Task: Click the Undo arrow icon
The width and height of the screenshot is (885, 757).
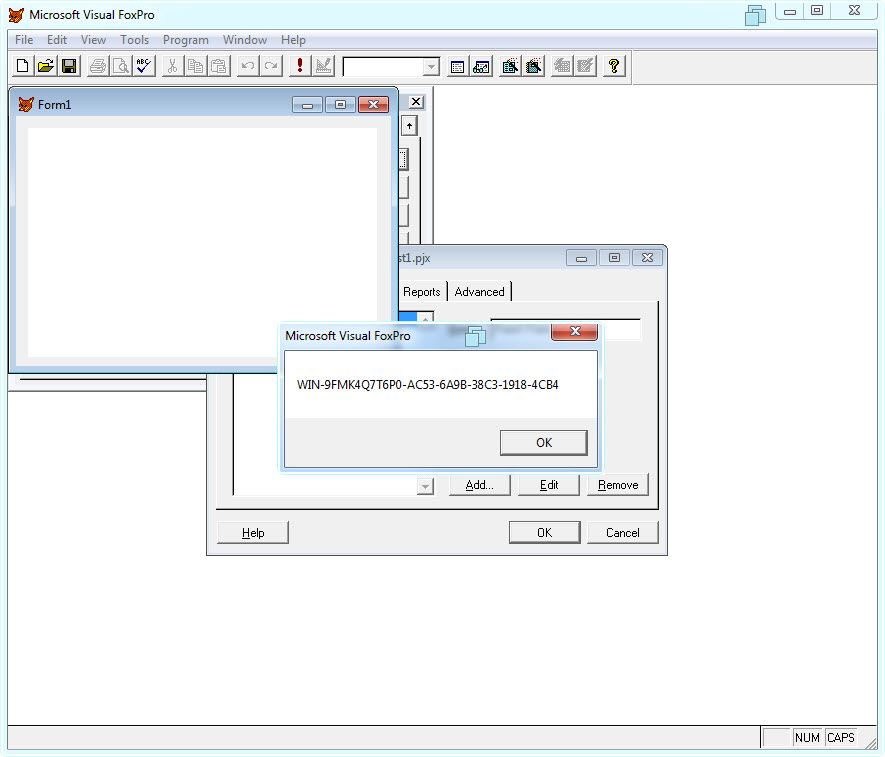Action: 247,66
